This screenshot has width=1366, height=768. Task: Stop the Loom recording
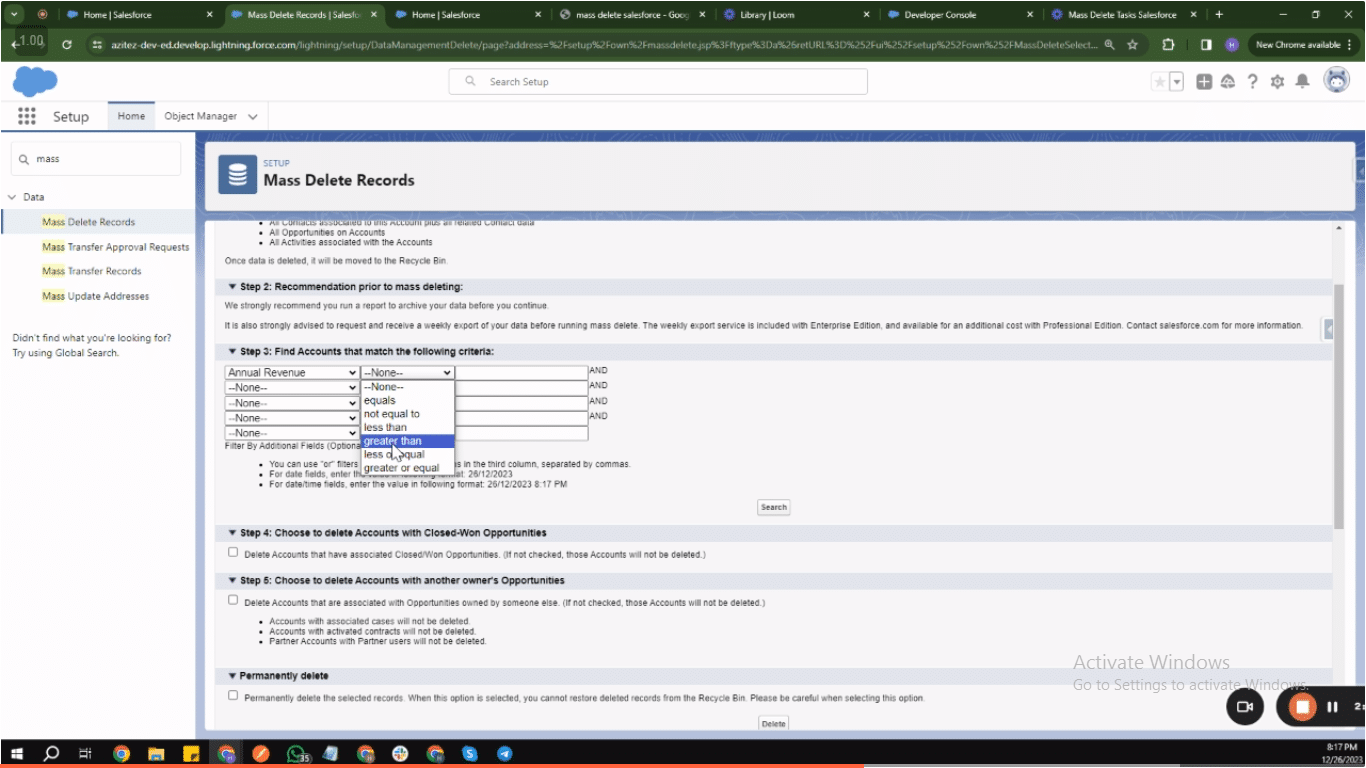pyautogui.click(x=1302, y=707)
